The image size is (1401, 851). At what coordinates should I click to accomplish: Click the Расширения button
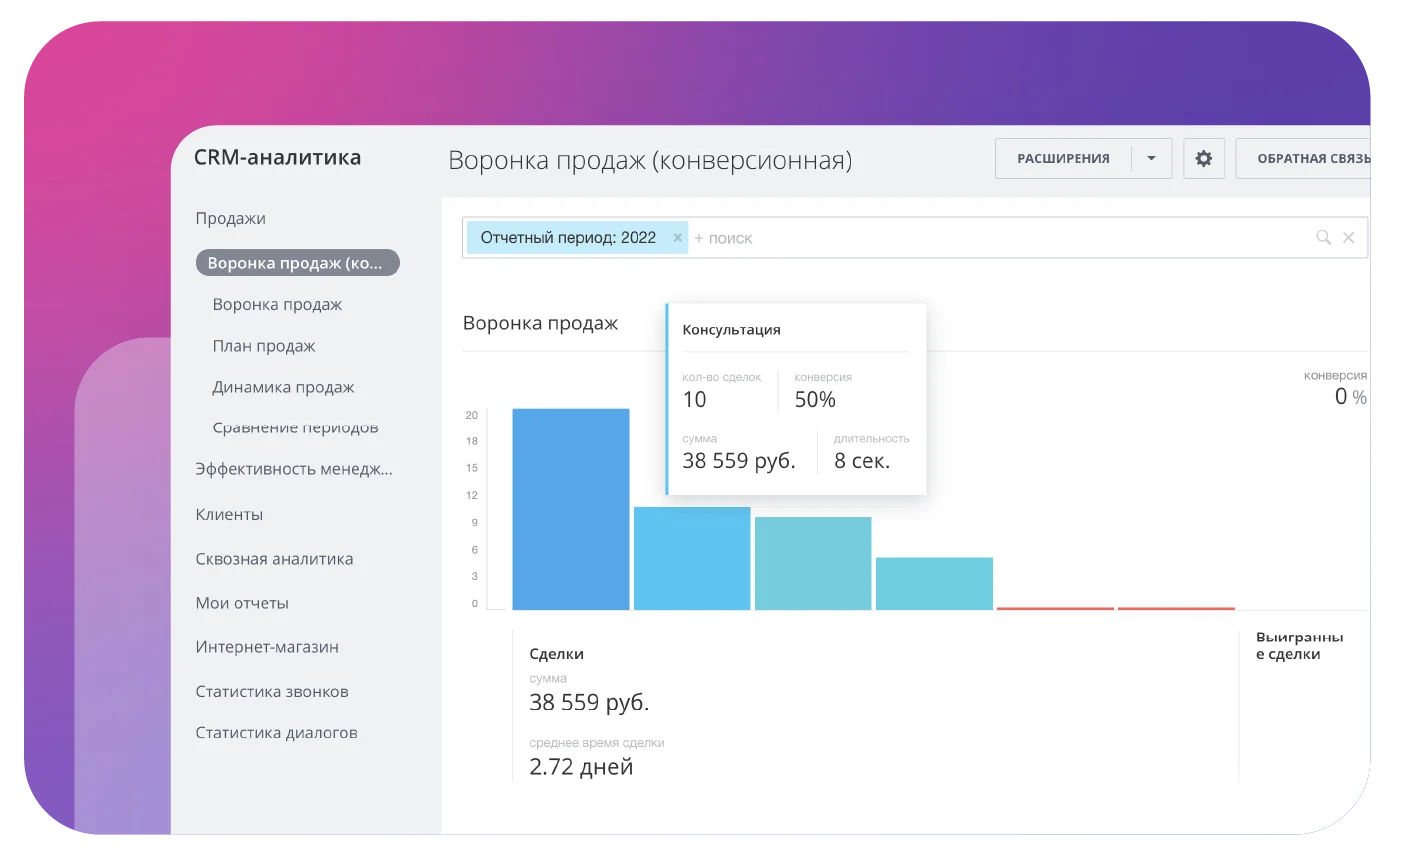(1063, 159)
